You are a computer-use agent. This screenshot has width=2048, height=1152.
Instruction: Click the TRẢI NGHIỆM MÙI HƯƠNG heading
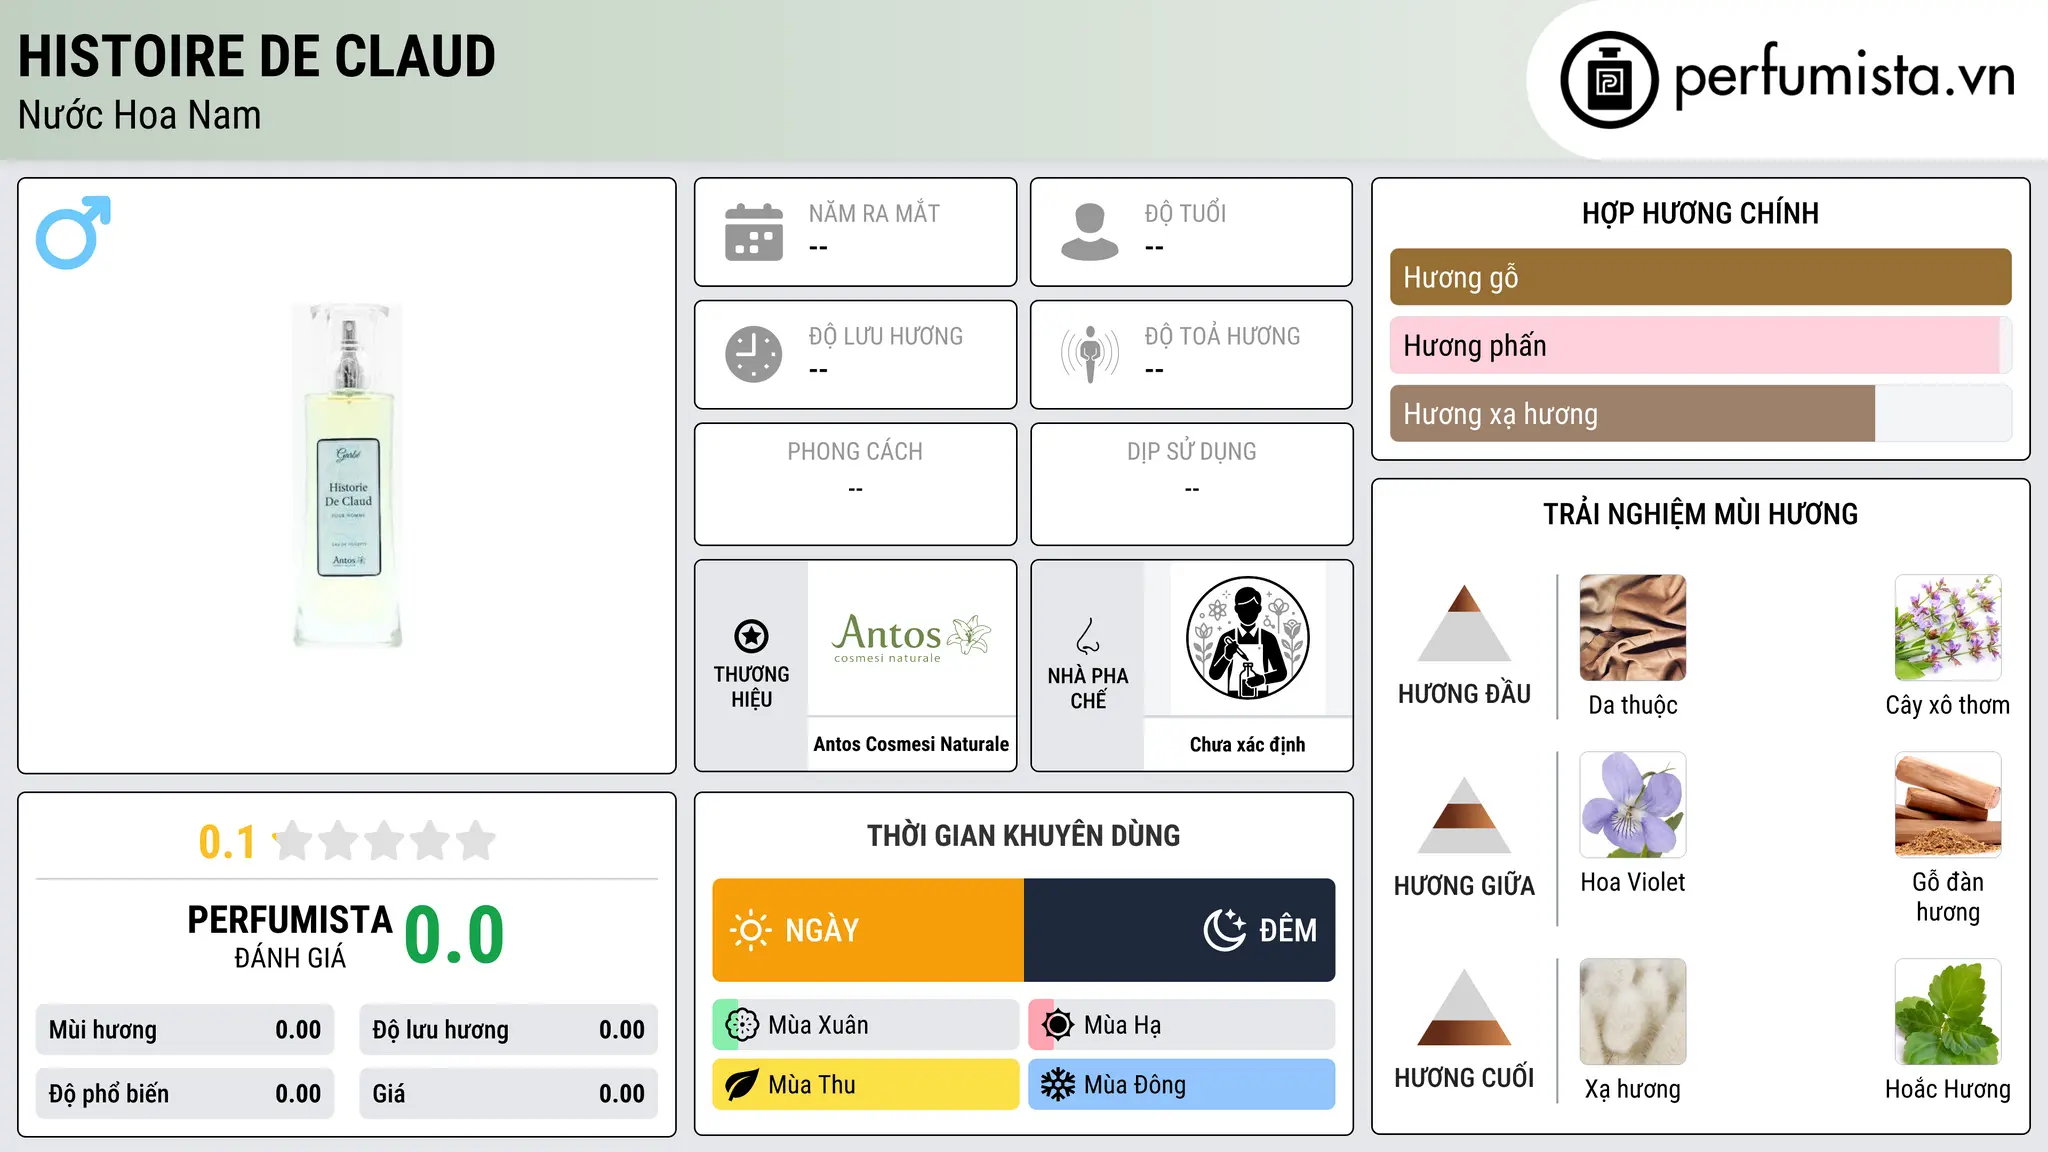(x=1700, y=514)
